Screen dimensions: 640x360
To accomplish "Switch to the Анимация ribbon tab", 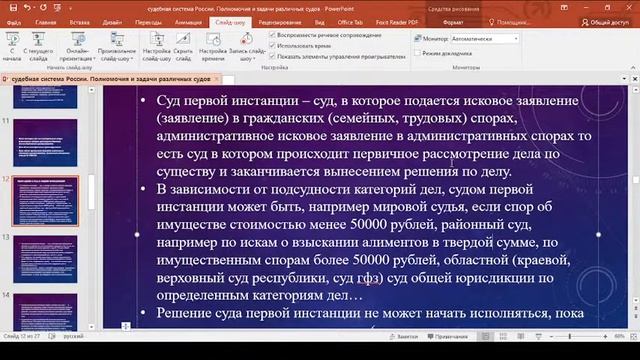I will [188, 22].
